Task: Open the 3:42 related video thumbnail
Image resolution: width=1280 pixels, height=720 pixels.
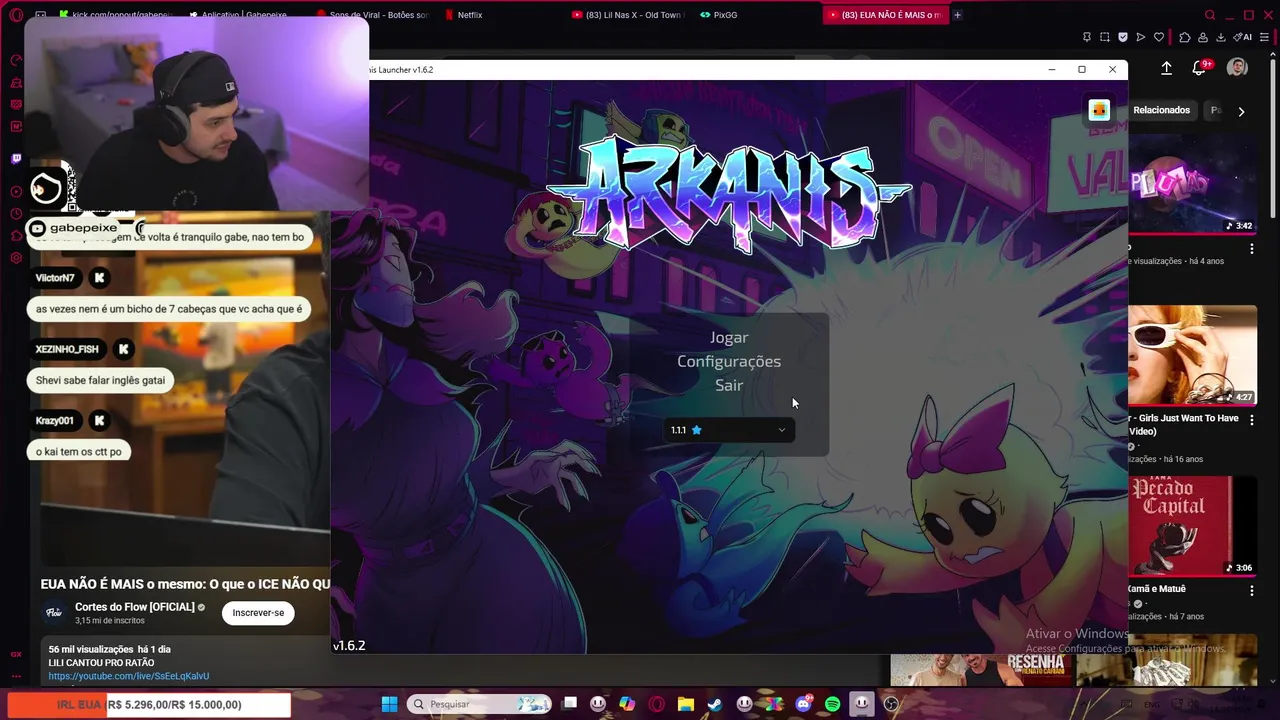Action: pyautogui.click(x=1193, y=187)
